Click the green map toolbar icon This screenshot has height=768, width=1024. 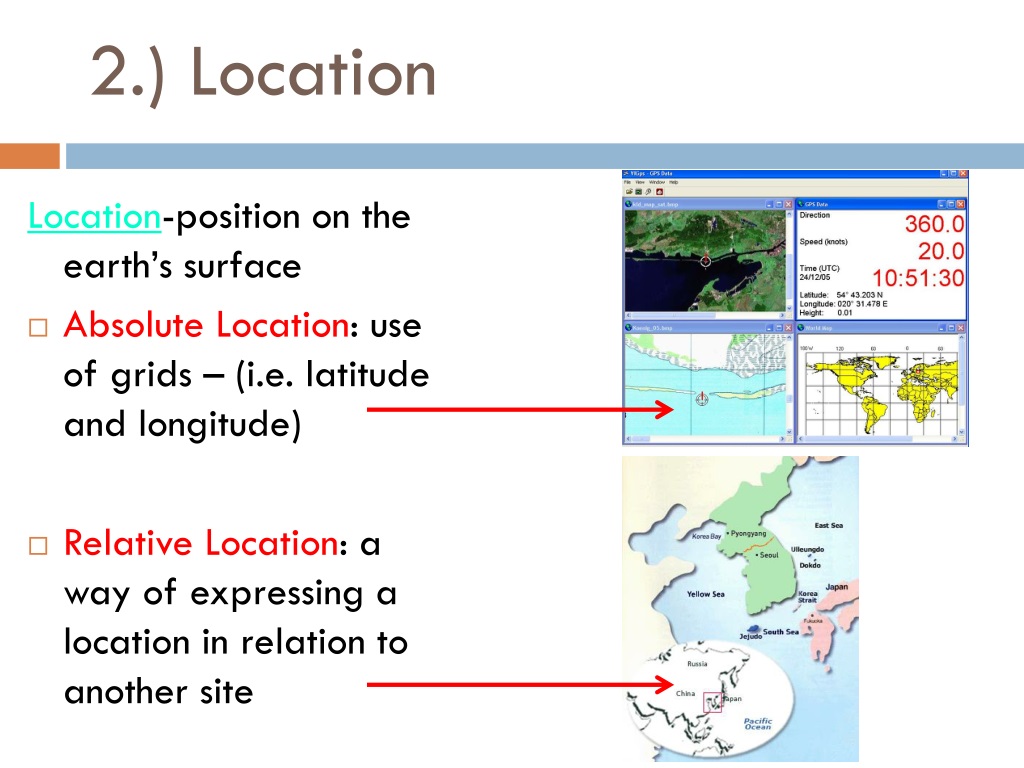(639, 192)
